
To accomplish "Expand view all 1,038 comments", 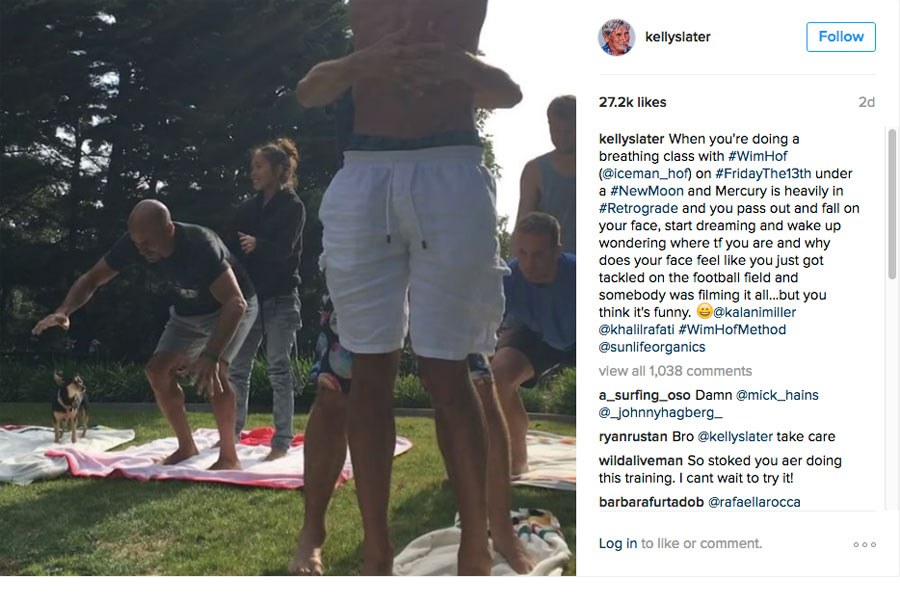I will coord(675,371).
